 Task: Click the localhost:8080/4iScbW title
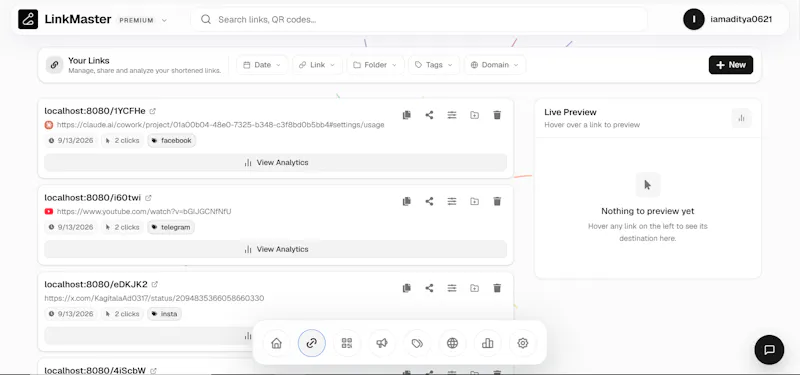95,370
